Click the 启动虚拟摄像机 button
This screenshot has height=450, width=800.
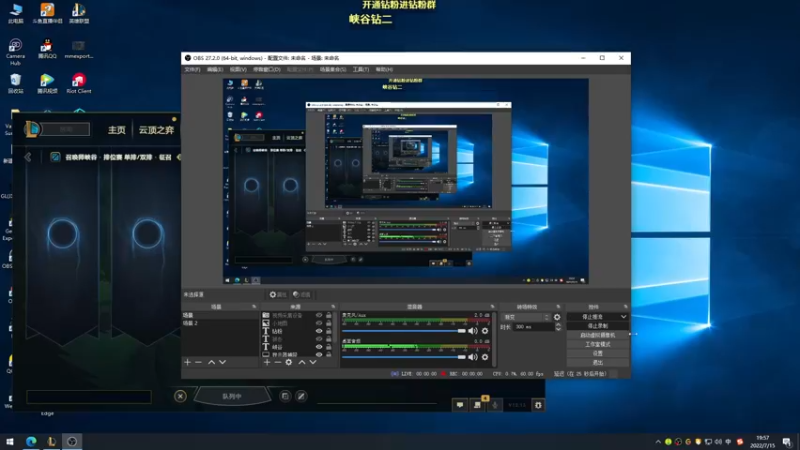click(x=597, y=335)
